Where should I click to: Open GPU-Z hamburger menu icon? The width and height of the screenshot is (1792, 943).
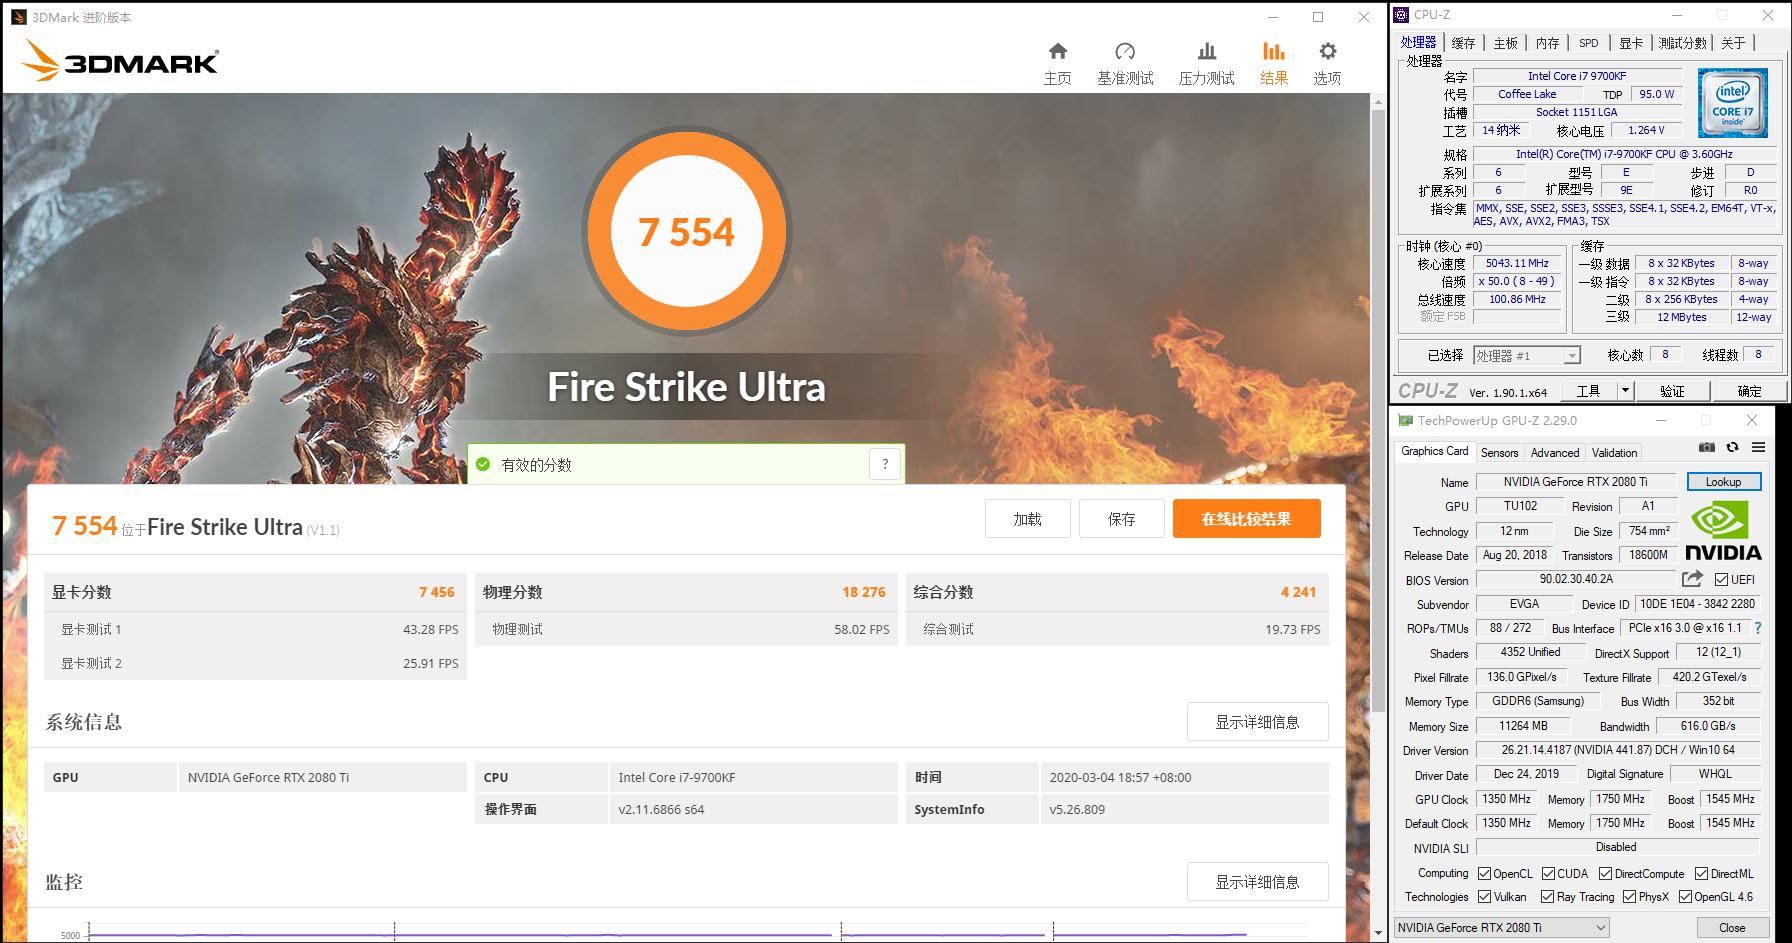[1758, 447]
